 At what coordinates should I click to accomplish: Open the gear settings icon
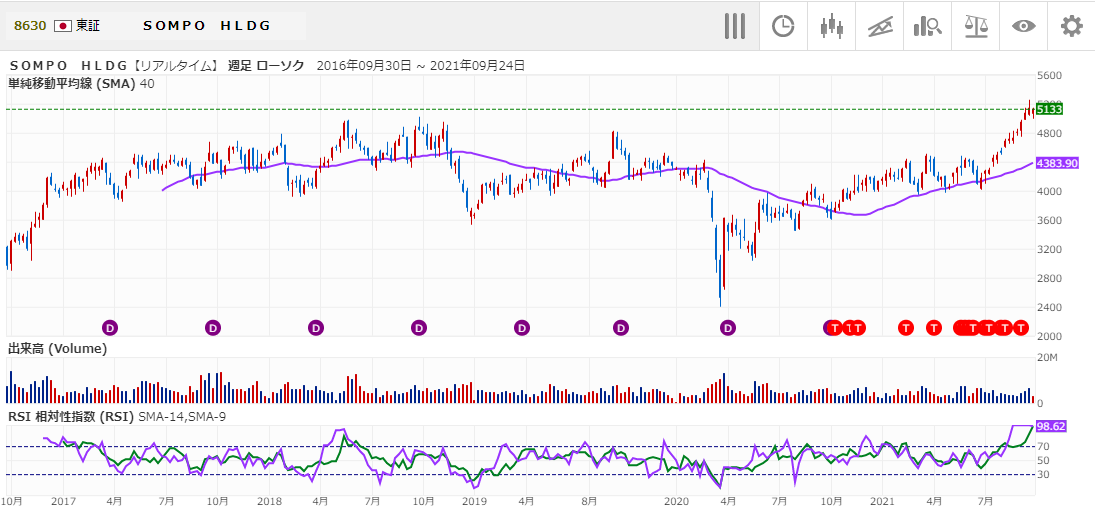[1071, 26]
